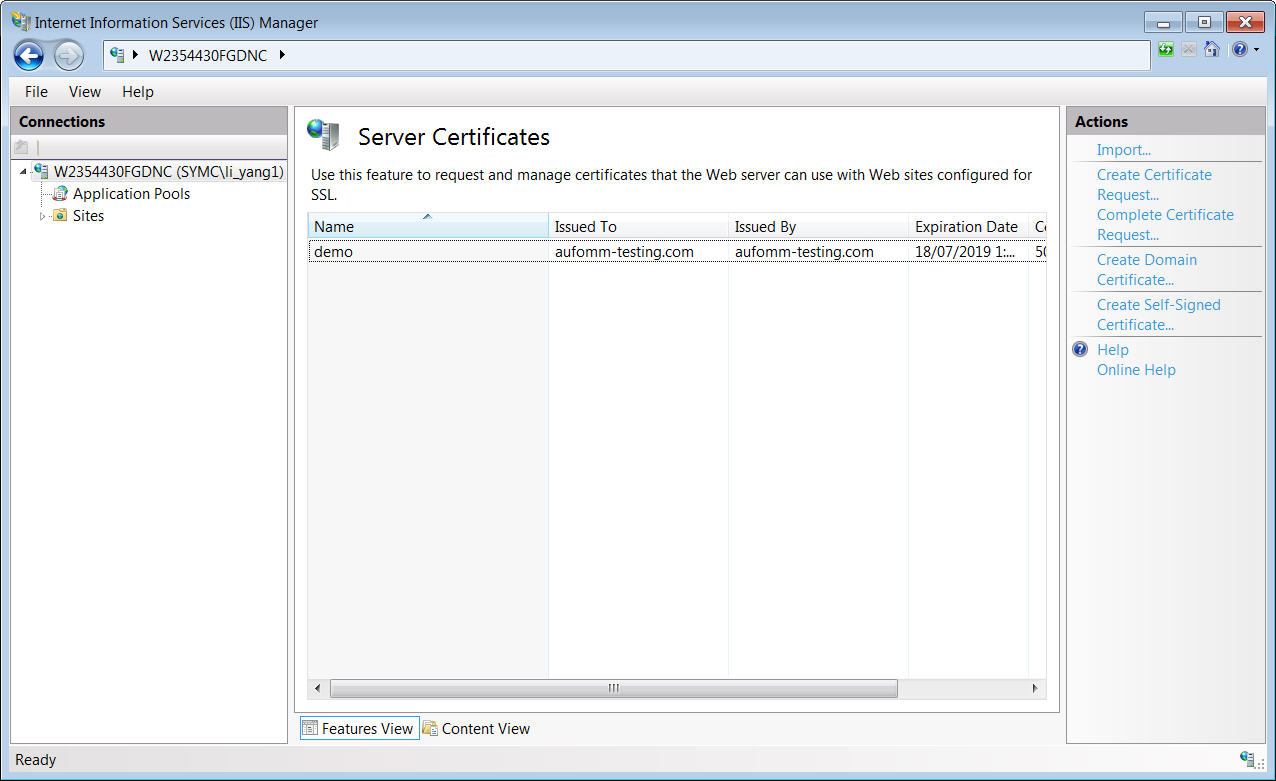This screenshot has width=1276, height=781.
Task: Click the blue Help question mark in toolbar
Action: pyautogui.click(x=1239, y=49)
